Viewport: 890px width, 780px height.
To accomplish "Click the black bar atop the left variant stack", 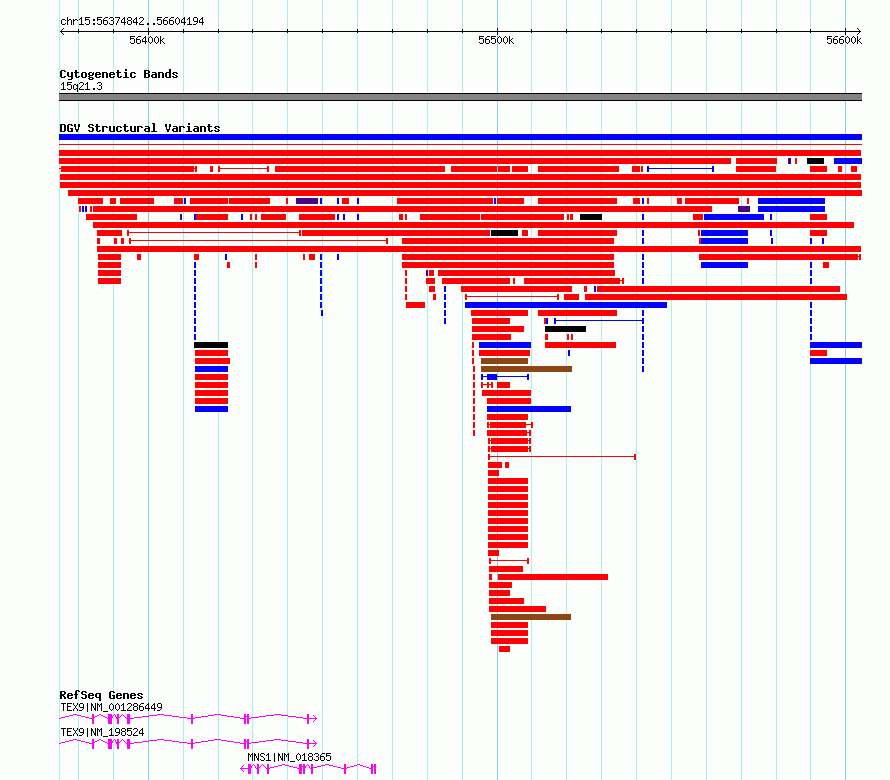I will 211,345.
